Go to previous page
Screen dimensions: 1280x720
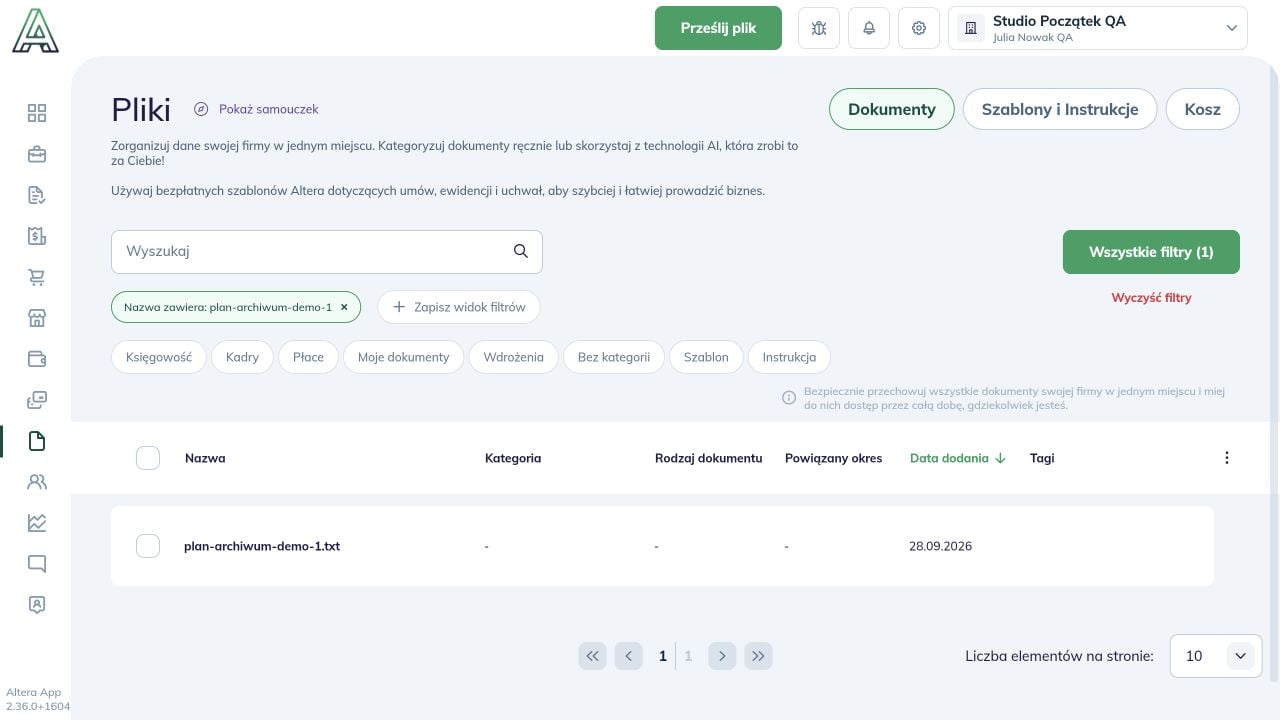coord(628,656)
